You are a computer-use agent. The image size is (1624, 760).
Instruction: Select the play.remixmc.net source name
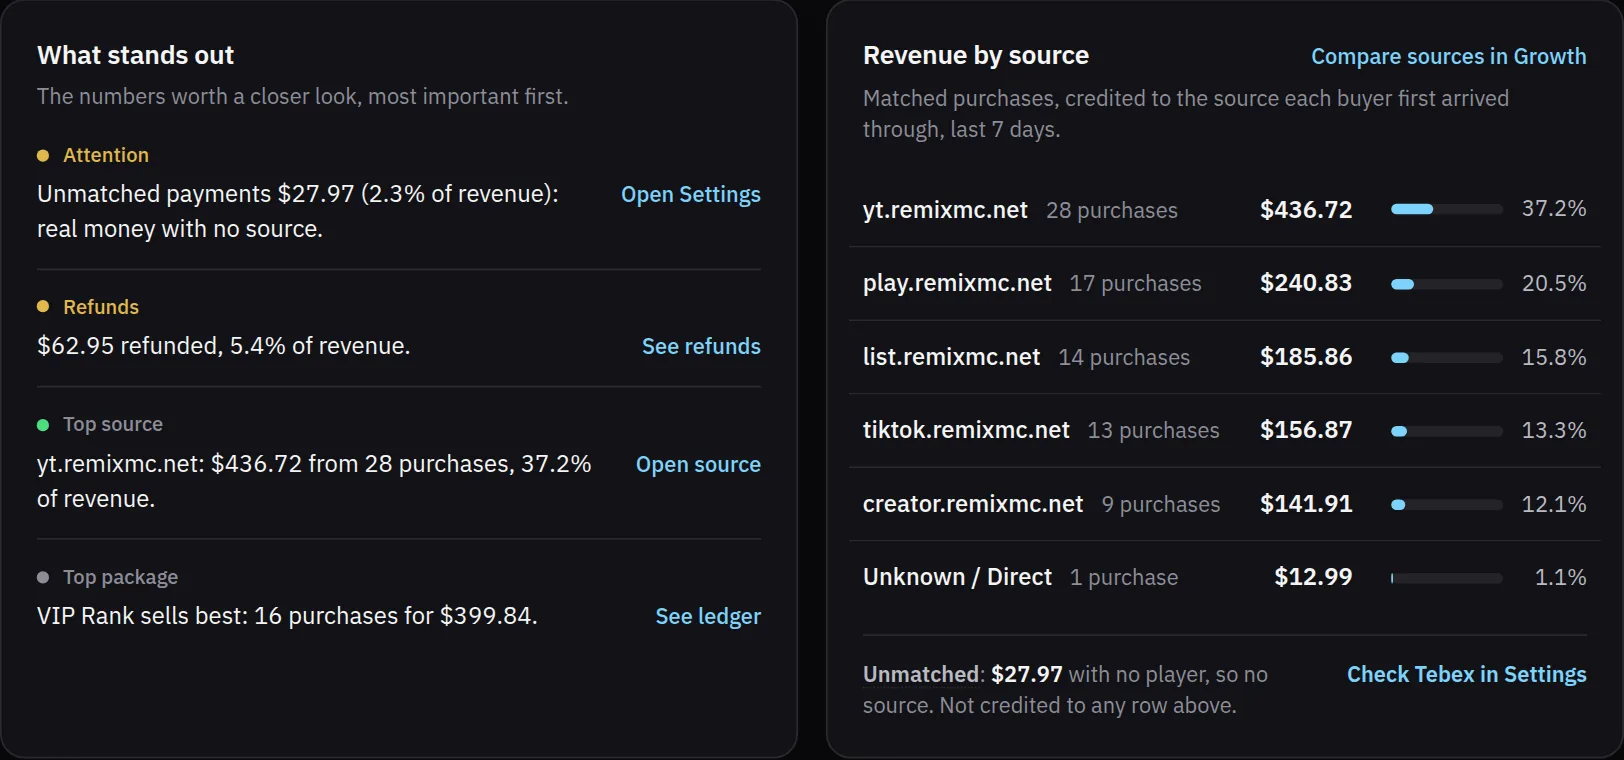point(957,283)
